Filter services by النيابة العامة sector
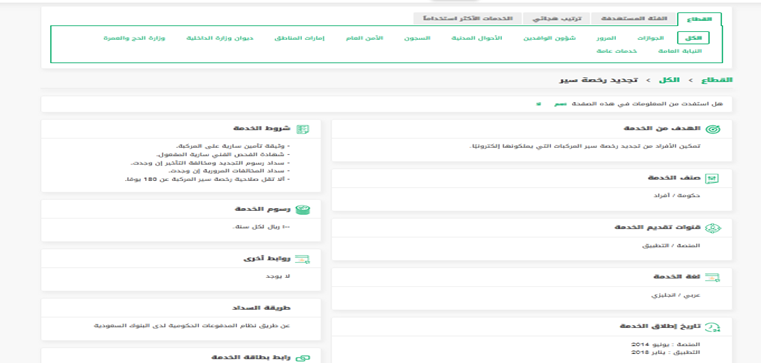This screenshot has width=761, height=363. click(680, 51)
